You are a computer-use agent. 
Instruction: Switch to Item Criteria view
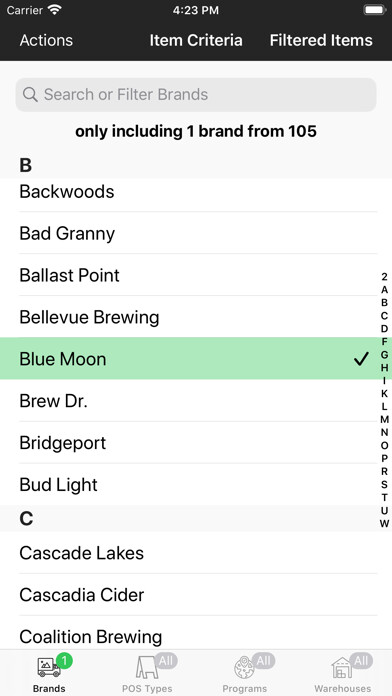pos(196,40)
